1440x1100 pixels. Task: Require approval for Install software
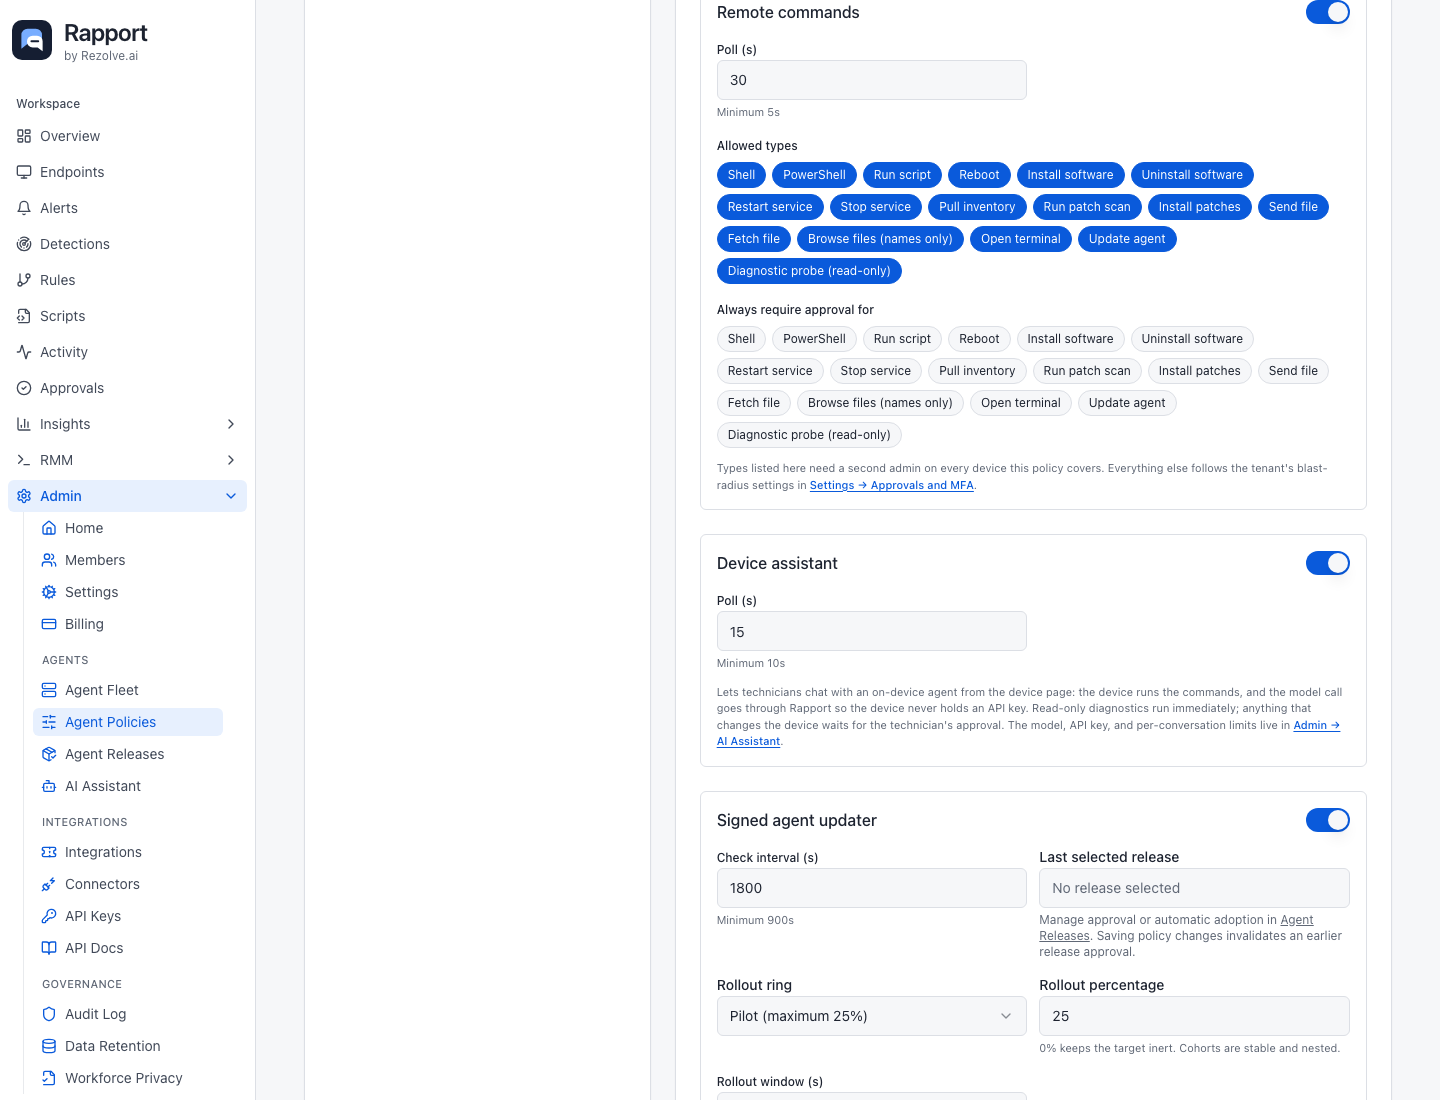1070,339
